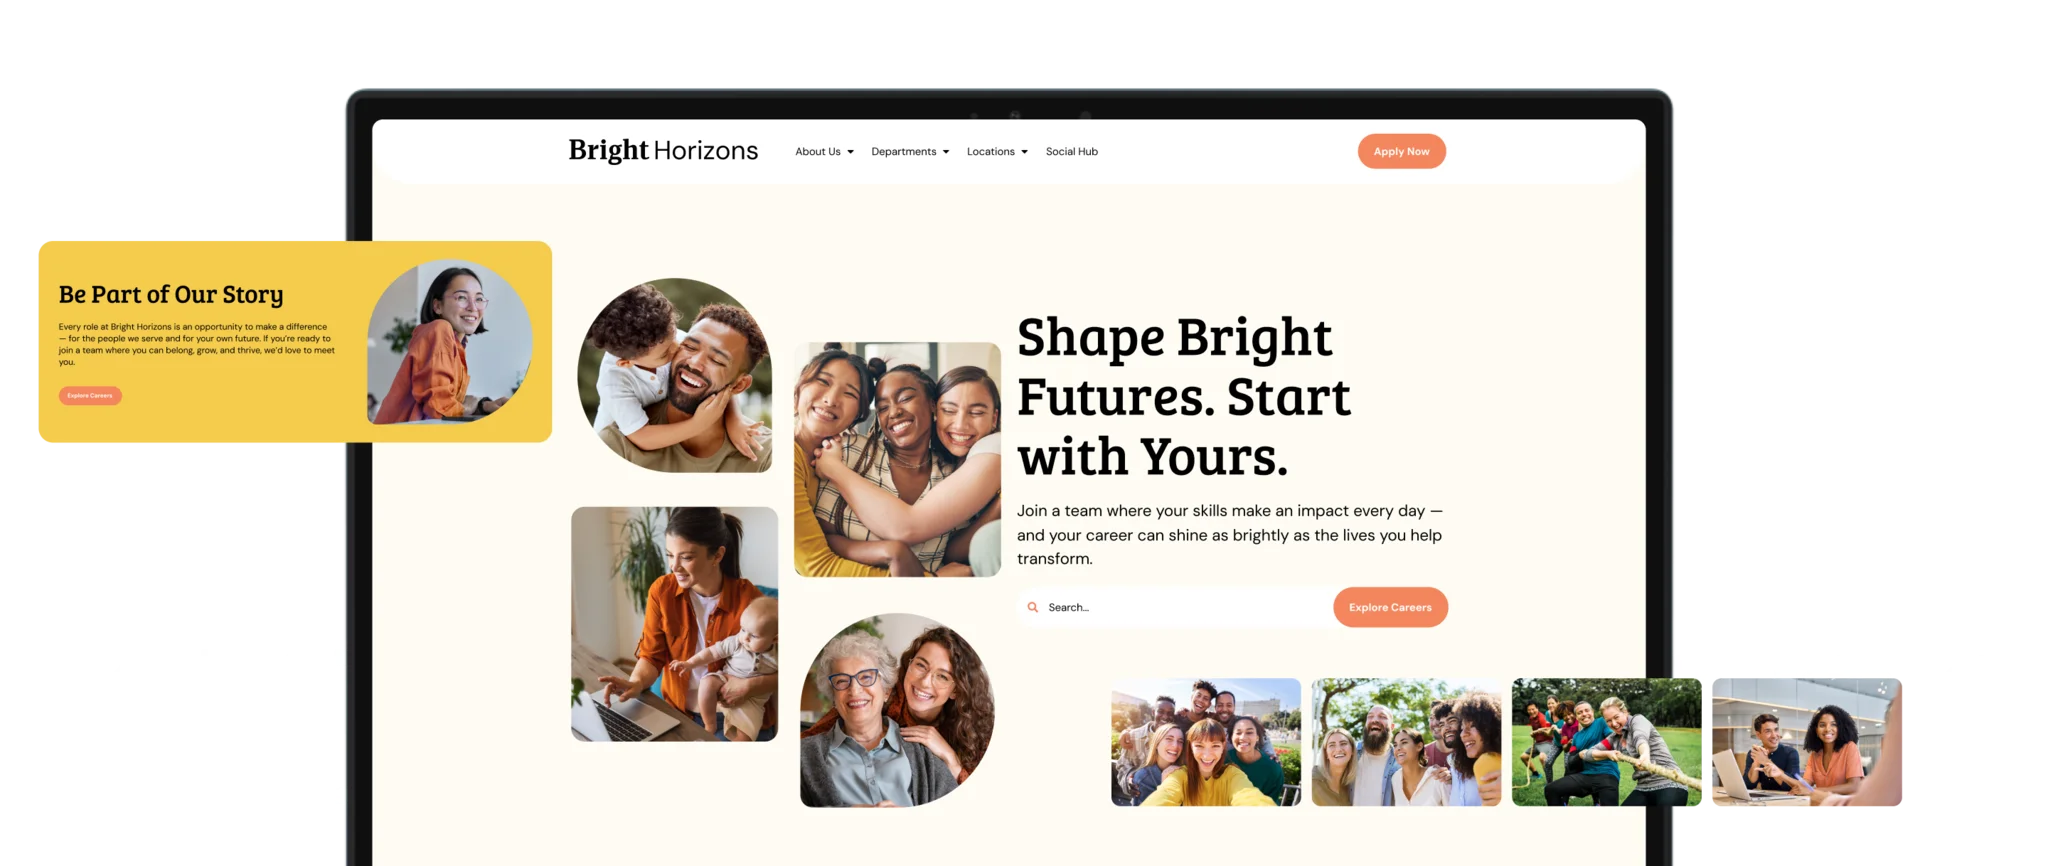Open the Social Hub page
Screen dimensions: 2048x866
[1071, 152]
